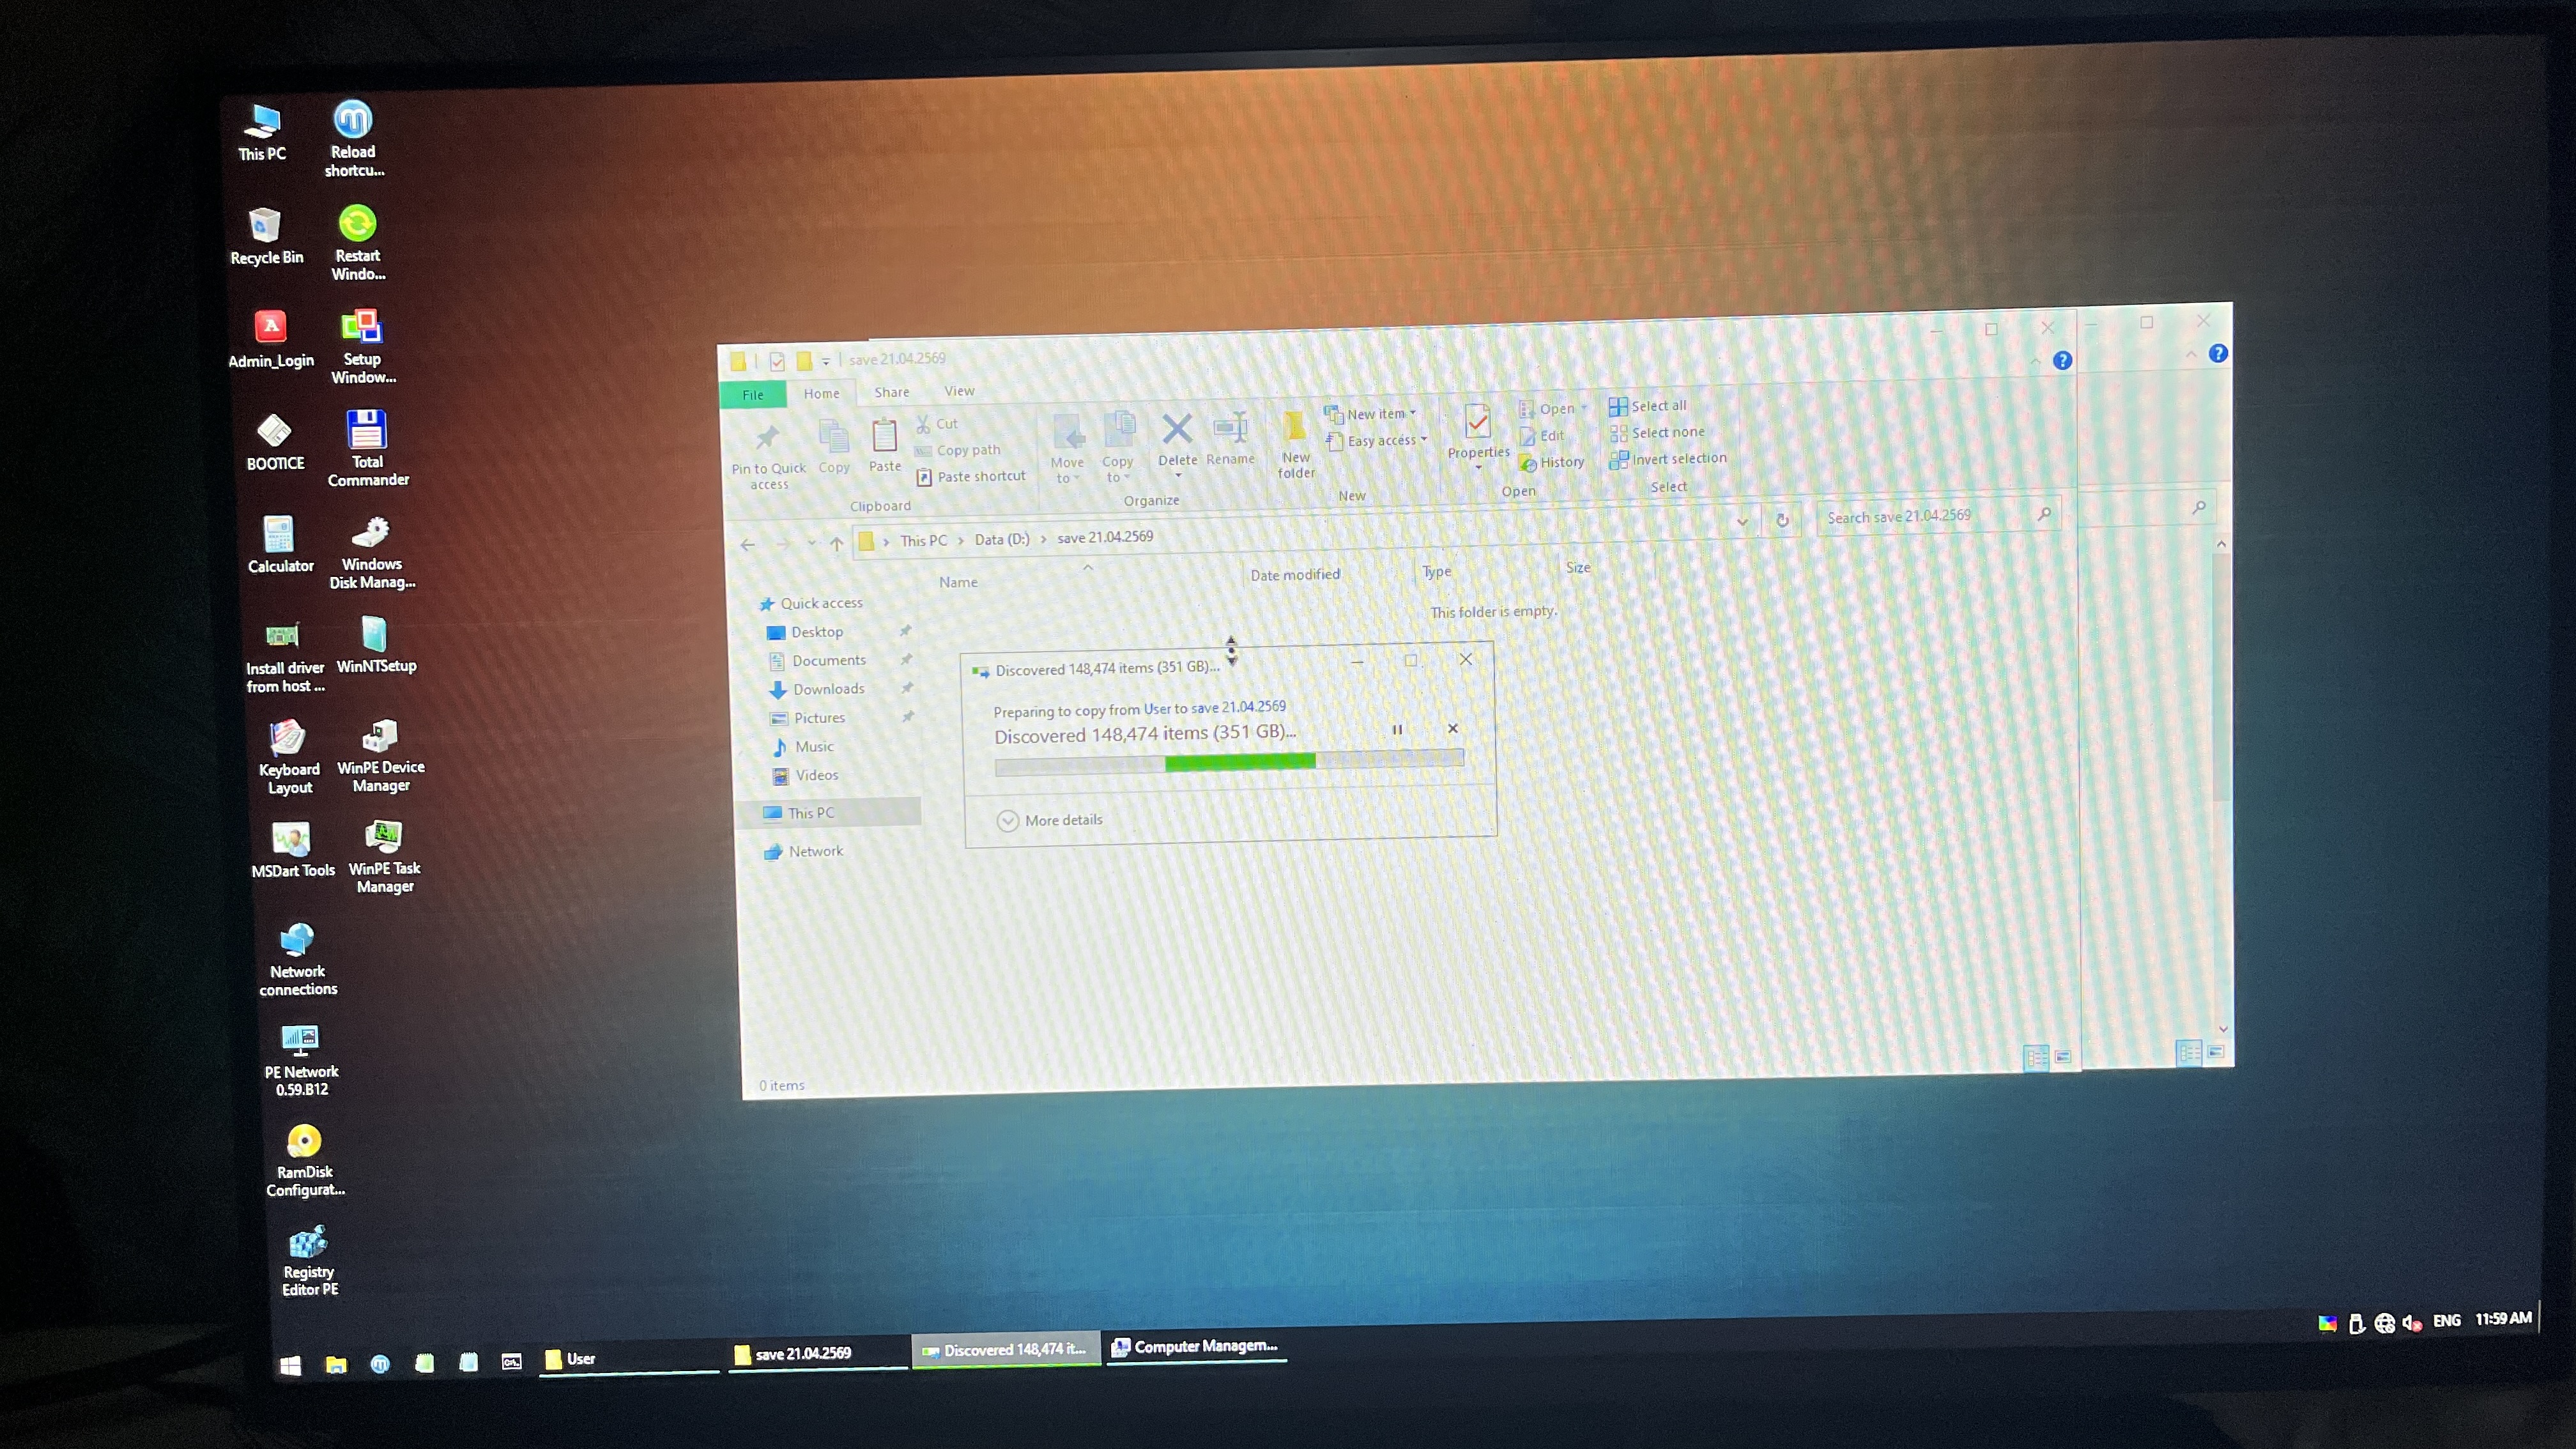Screen dimensions: 2576x1449
Task: Open the File menu tab
Action: pyautogui.click(x=753, y=395)
